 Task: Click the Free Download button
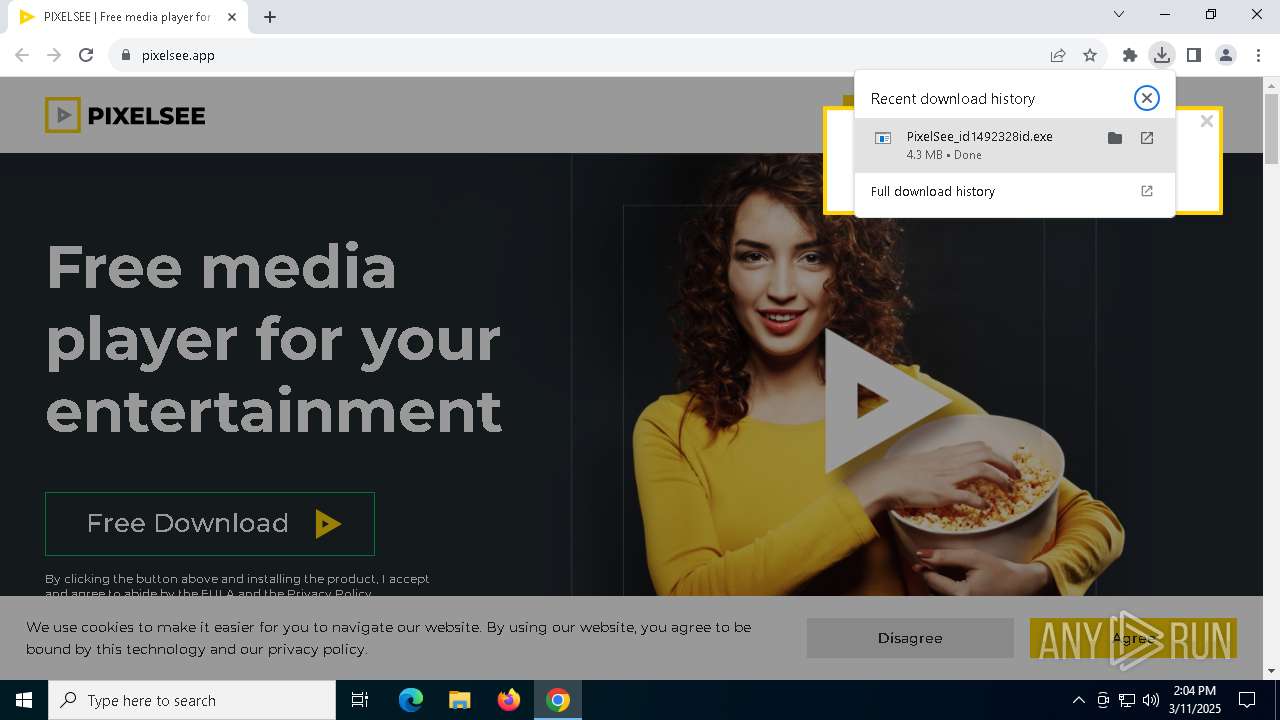[x=210, y=524]
